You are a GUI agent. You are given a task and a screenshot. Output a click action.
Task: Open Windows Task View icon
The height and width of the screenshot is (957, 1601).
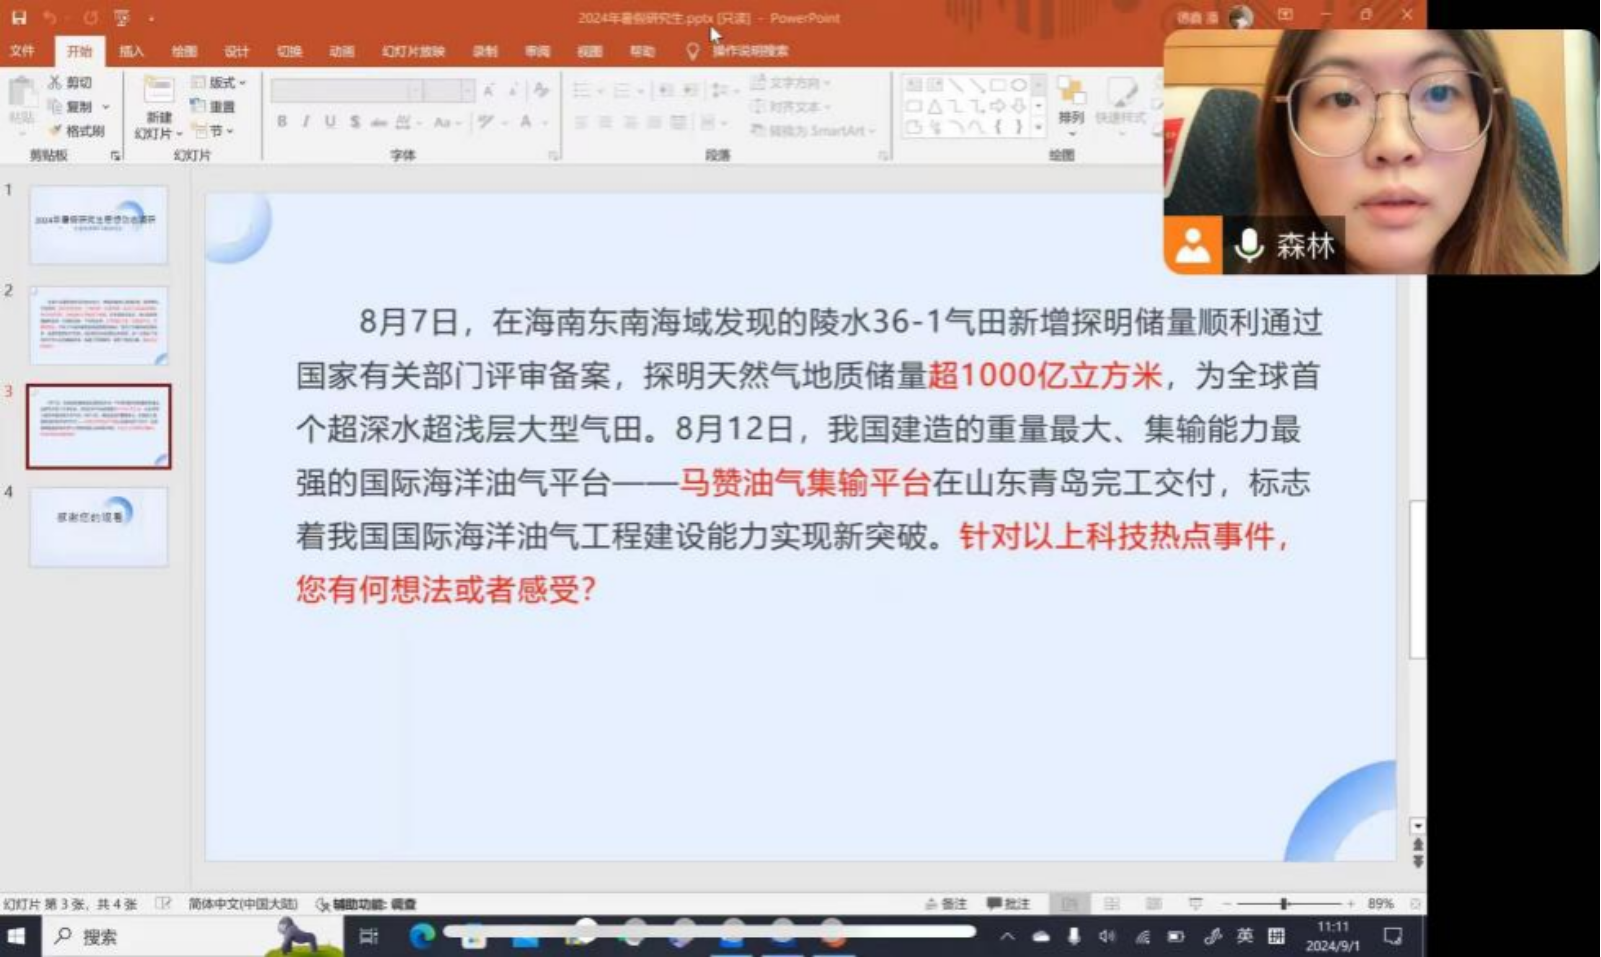tap(369, 936)
